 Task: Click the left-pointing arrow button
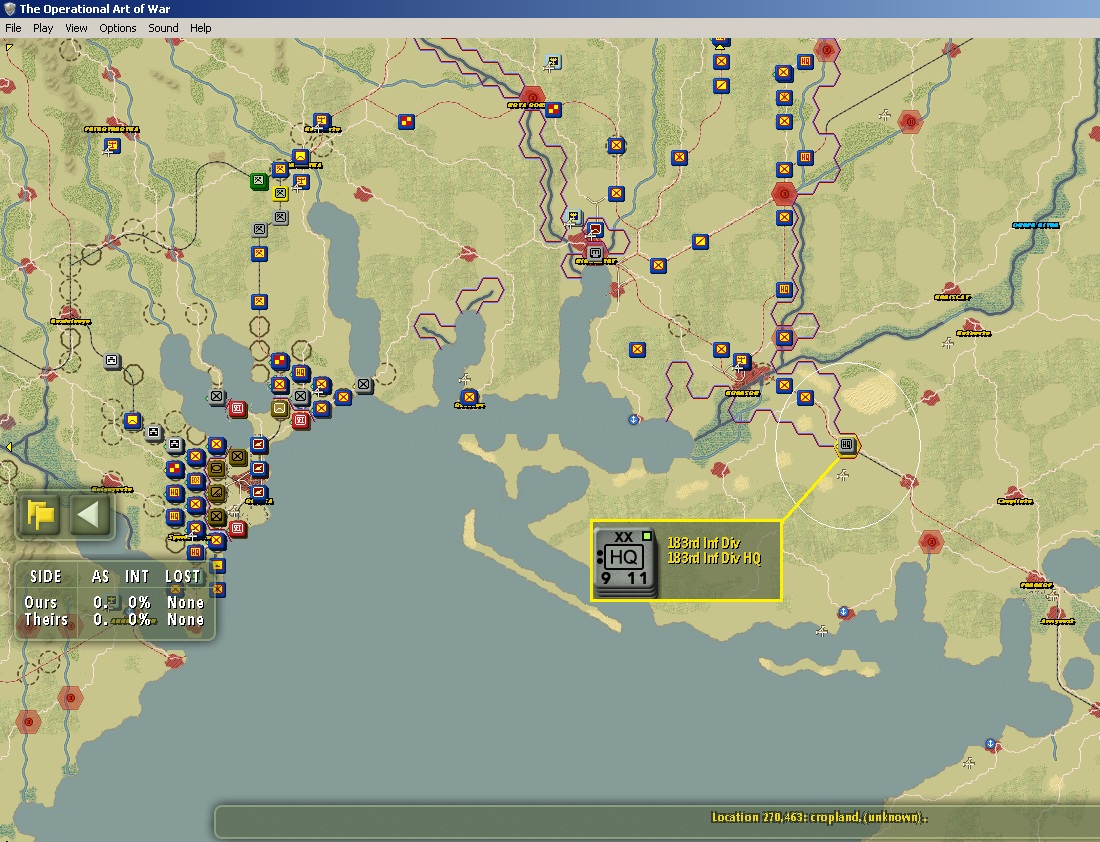click(89, 515)
